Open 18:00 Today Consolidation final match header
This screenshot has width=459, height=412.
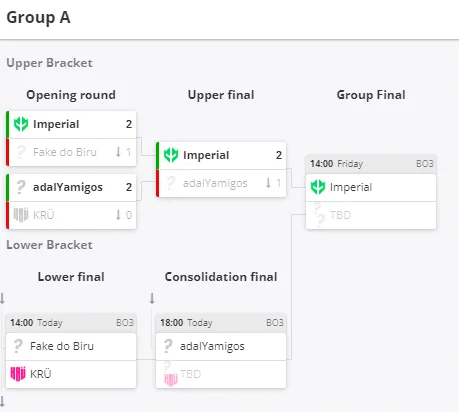(x=221, y=323)
